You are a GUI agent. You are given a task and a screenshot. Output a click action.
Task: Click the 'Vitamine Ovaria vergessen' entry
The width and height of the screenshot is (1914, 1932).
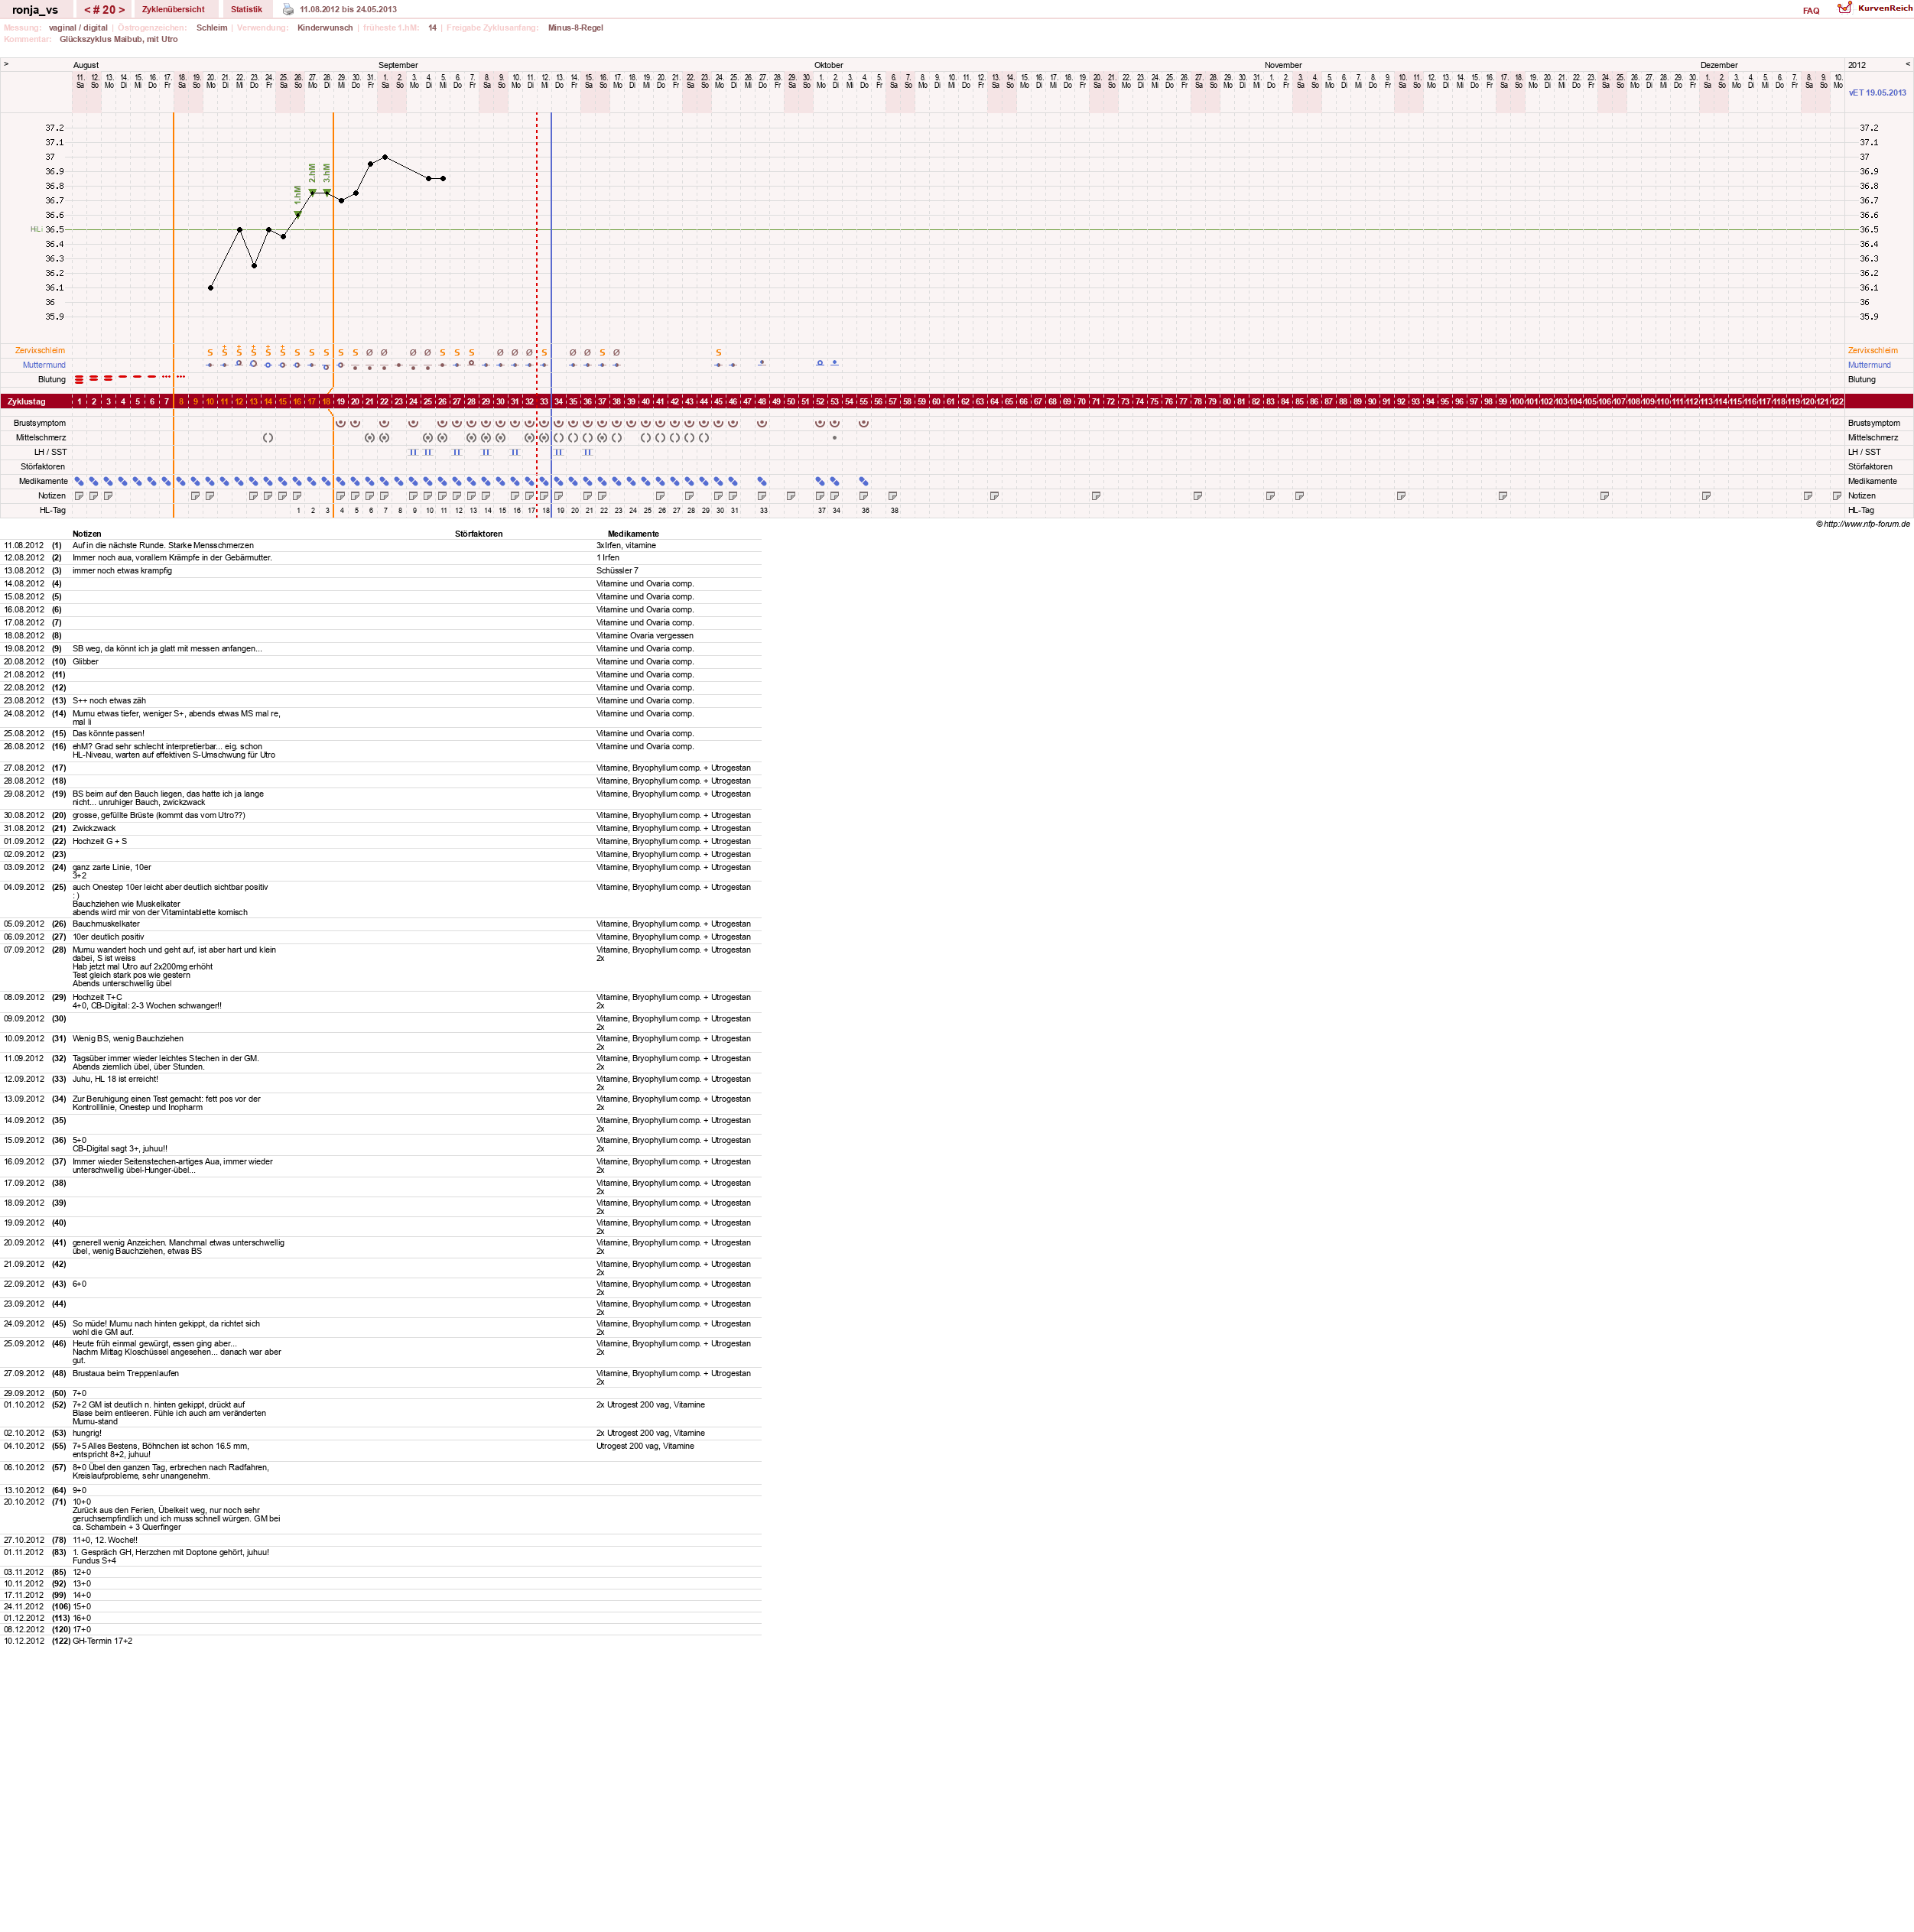pyautogui.click(x=645, y=636)
